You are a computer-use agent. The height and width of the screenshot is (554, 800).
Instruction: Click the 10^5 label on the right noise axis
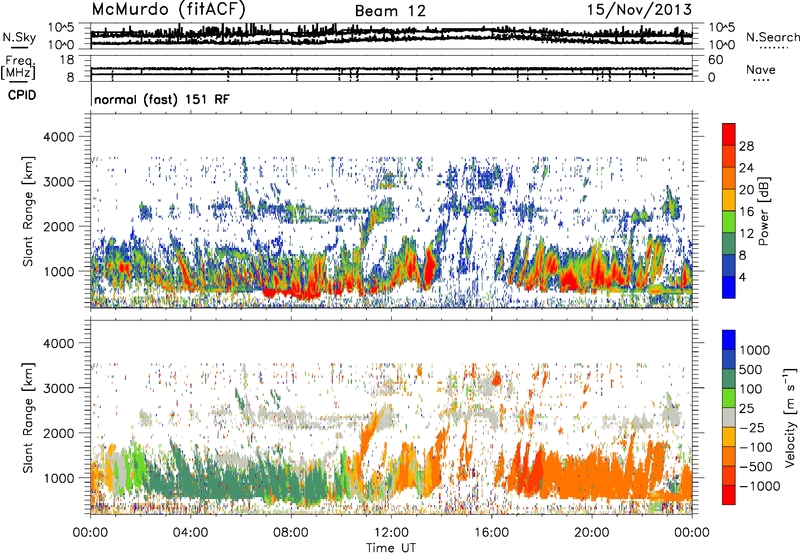tap(722, 27)
